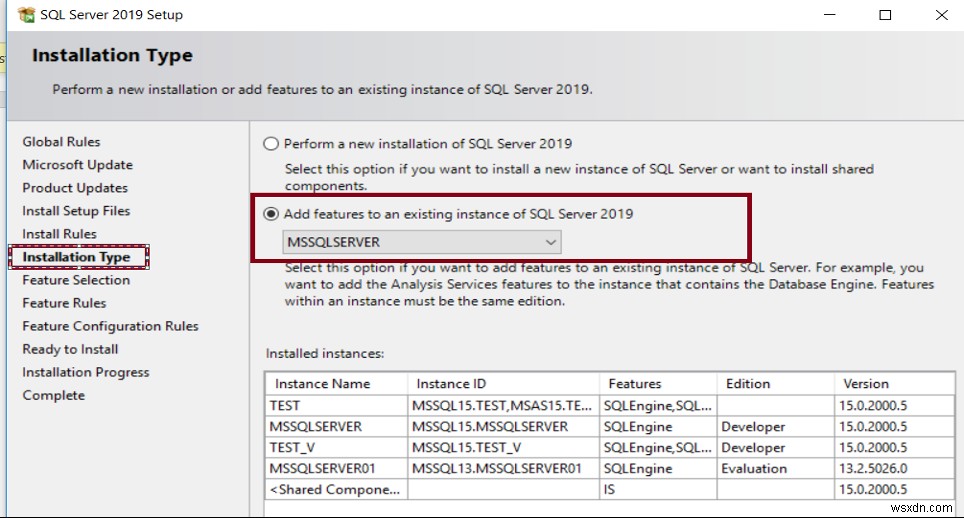Viewport: 964px width, 518px height.
Task: Select the Shared Components row name cell
Action: [336, 489]
